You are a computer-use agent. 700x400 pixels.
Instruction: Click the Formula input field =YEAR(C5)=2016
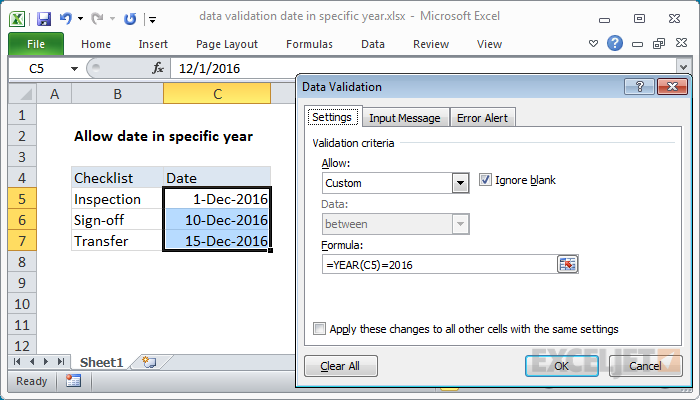click(x=440, y=265)
